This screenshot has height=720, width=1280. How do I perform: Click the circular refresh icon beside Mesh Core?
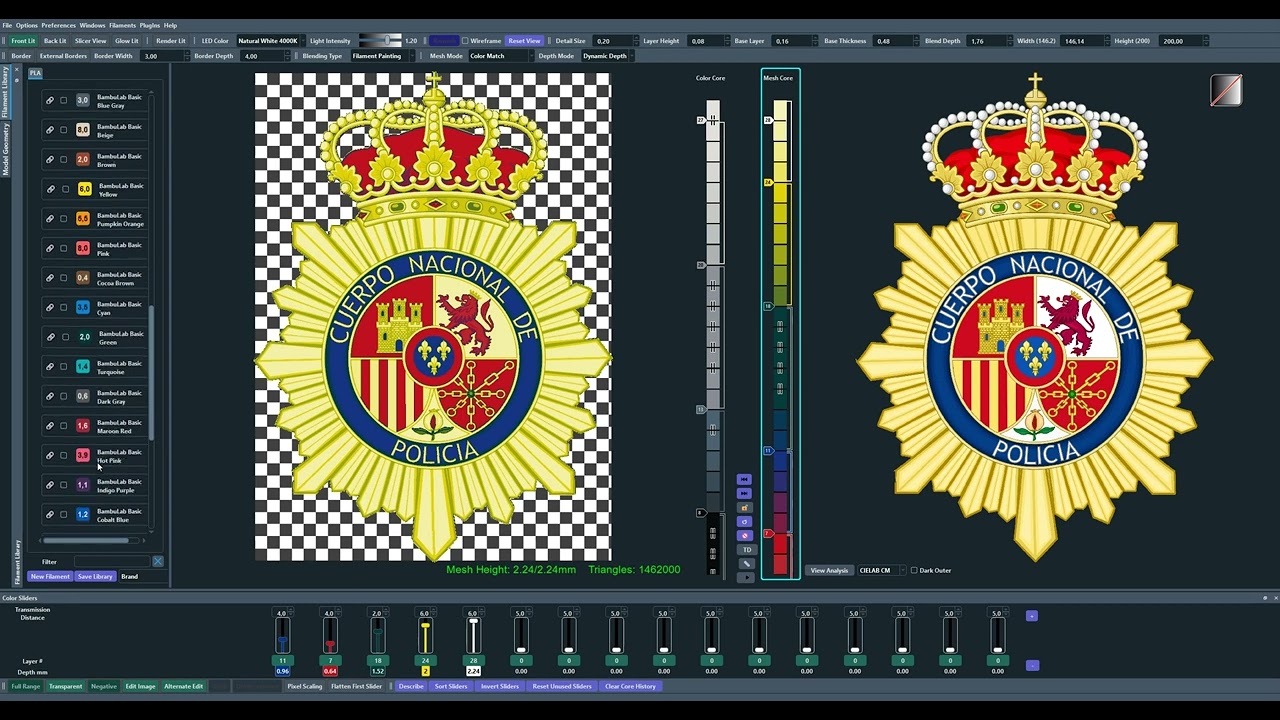point(743,522)
